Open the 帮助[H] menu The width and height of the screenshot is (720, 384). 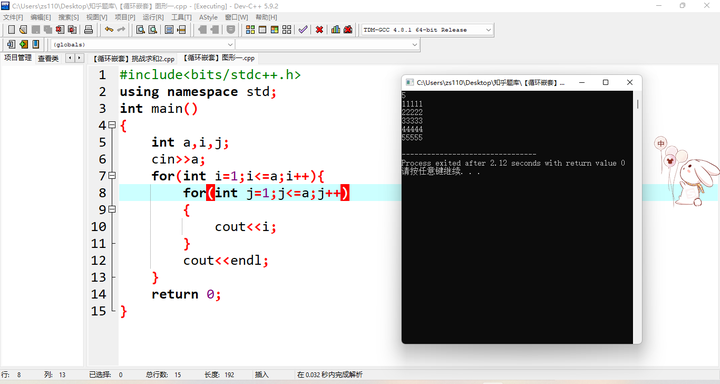click(266, 17)
